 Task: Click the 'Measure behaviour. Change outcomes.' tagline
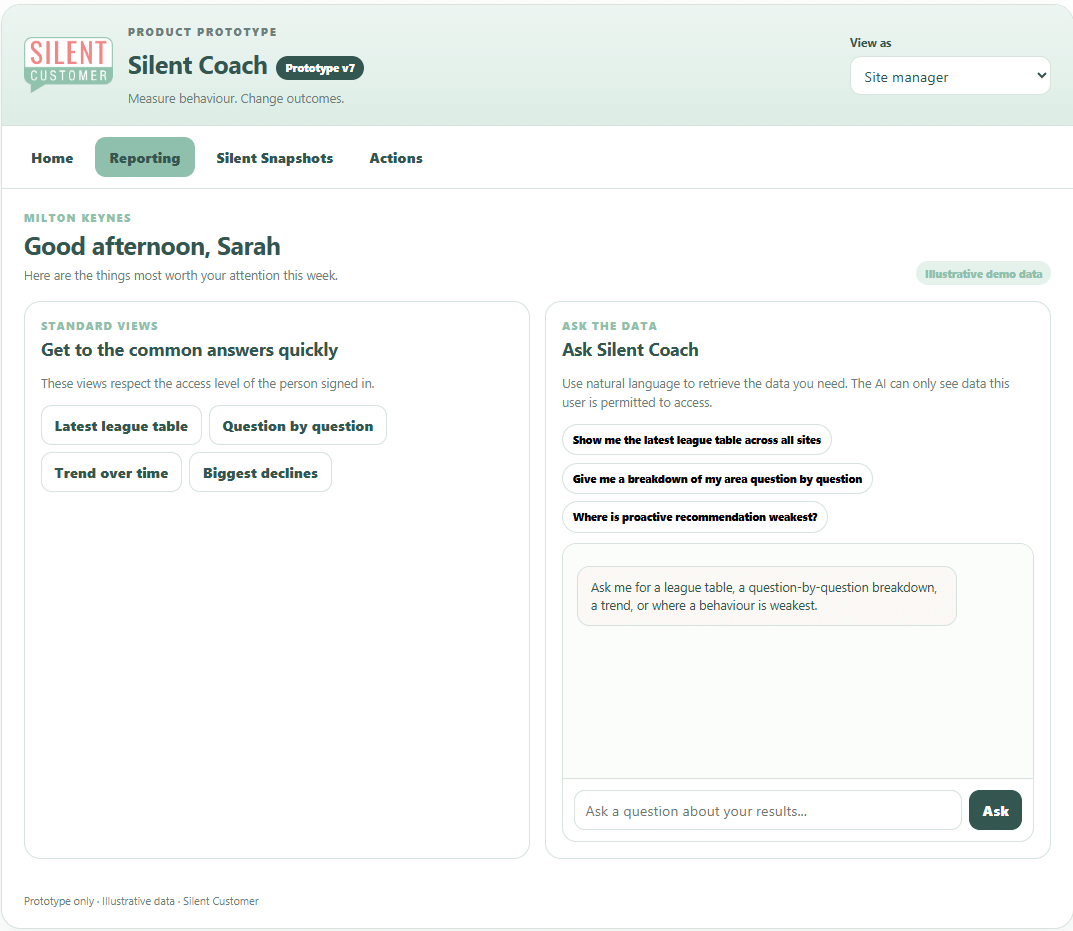(x=236, y=99)
